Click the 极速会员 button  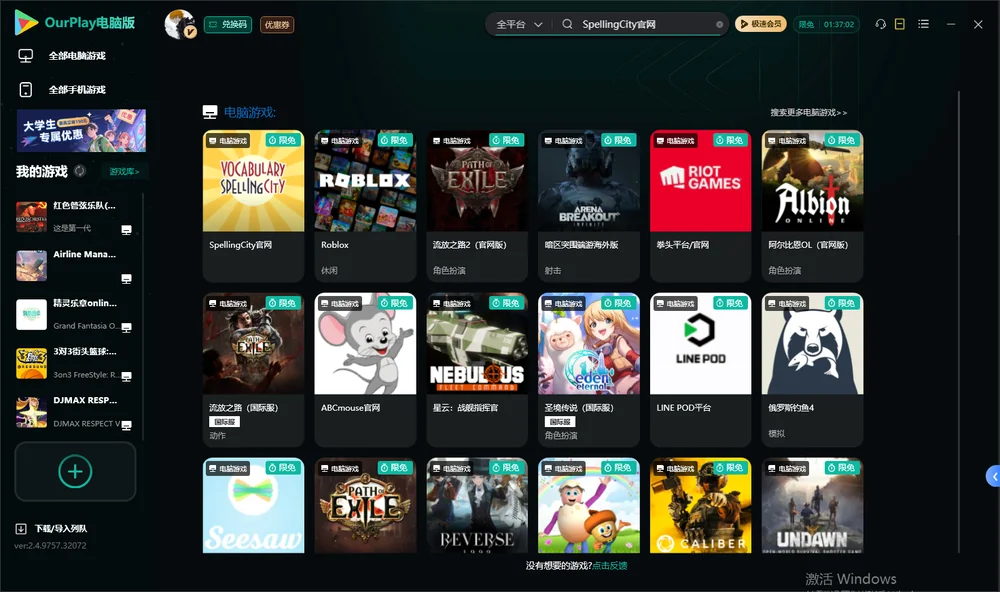pos(761,24)
